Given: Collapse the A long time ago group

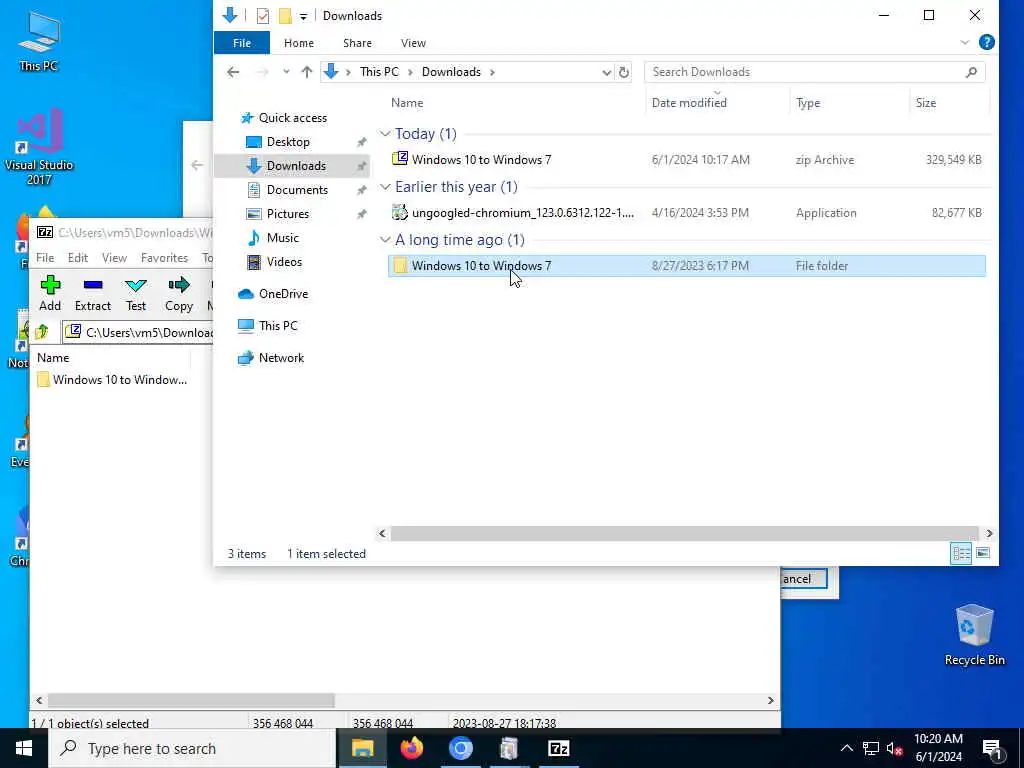Looking at the screenshot, I should coord(385,240).
